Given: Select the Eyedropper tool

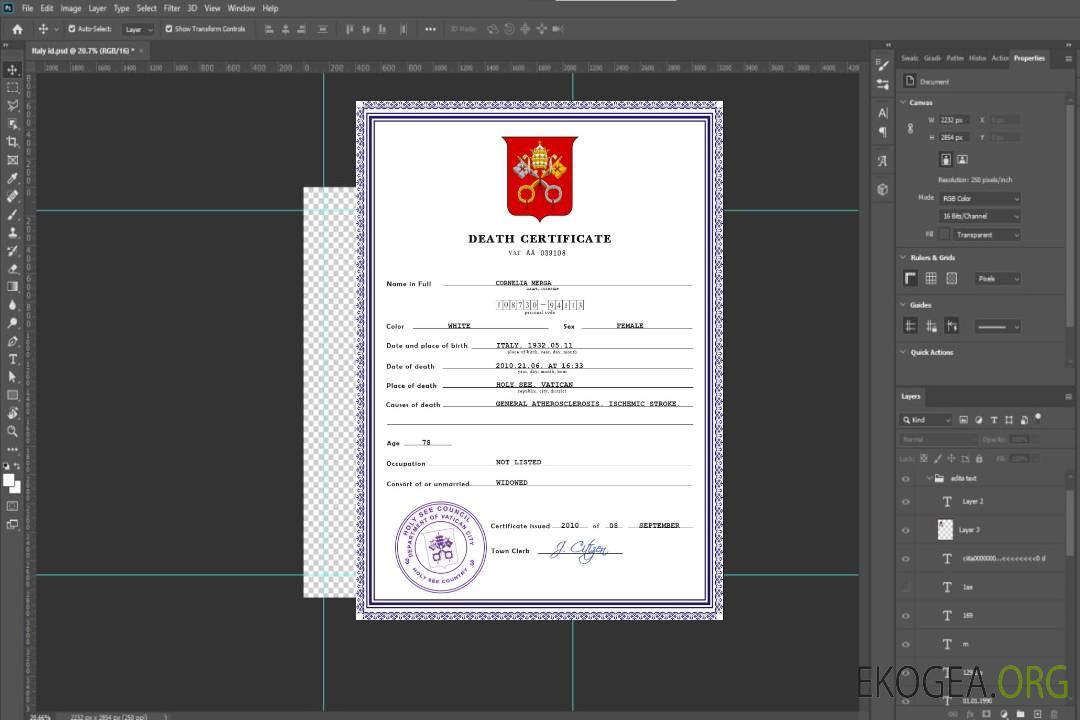Looking at the screenshot, I should click(12, 178).
